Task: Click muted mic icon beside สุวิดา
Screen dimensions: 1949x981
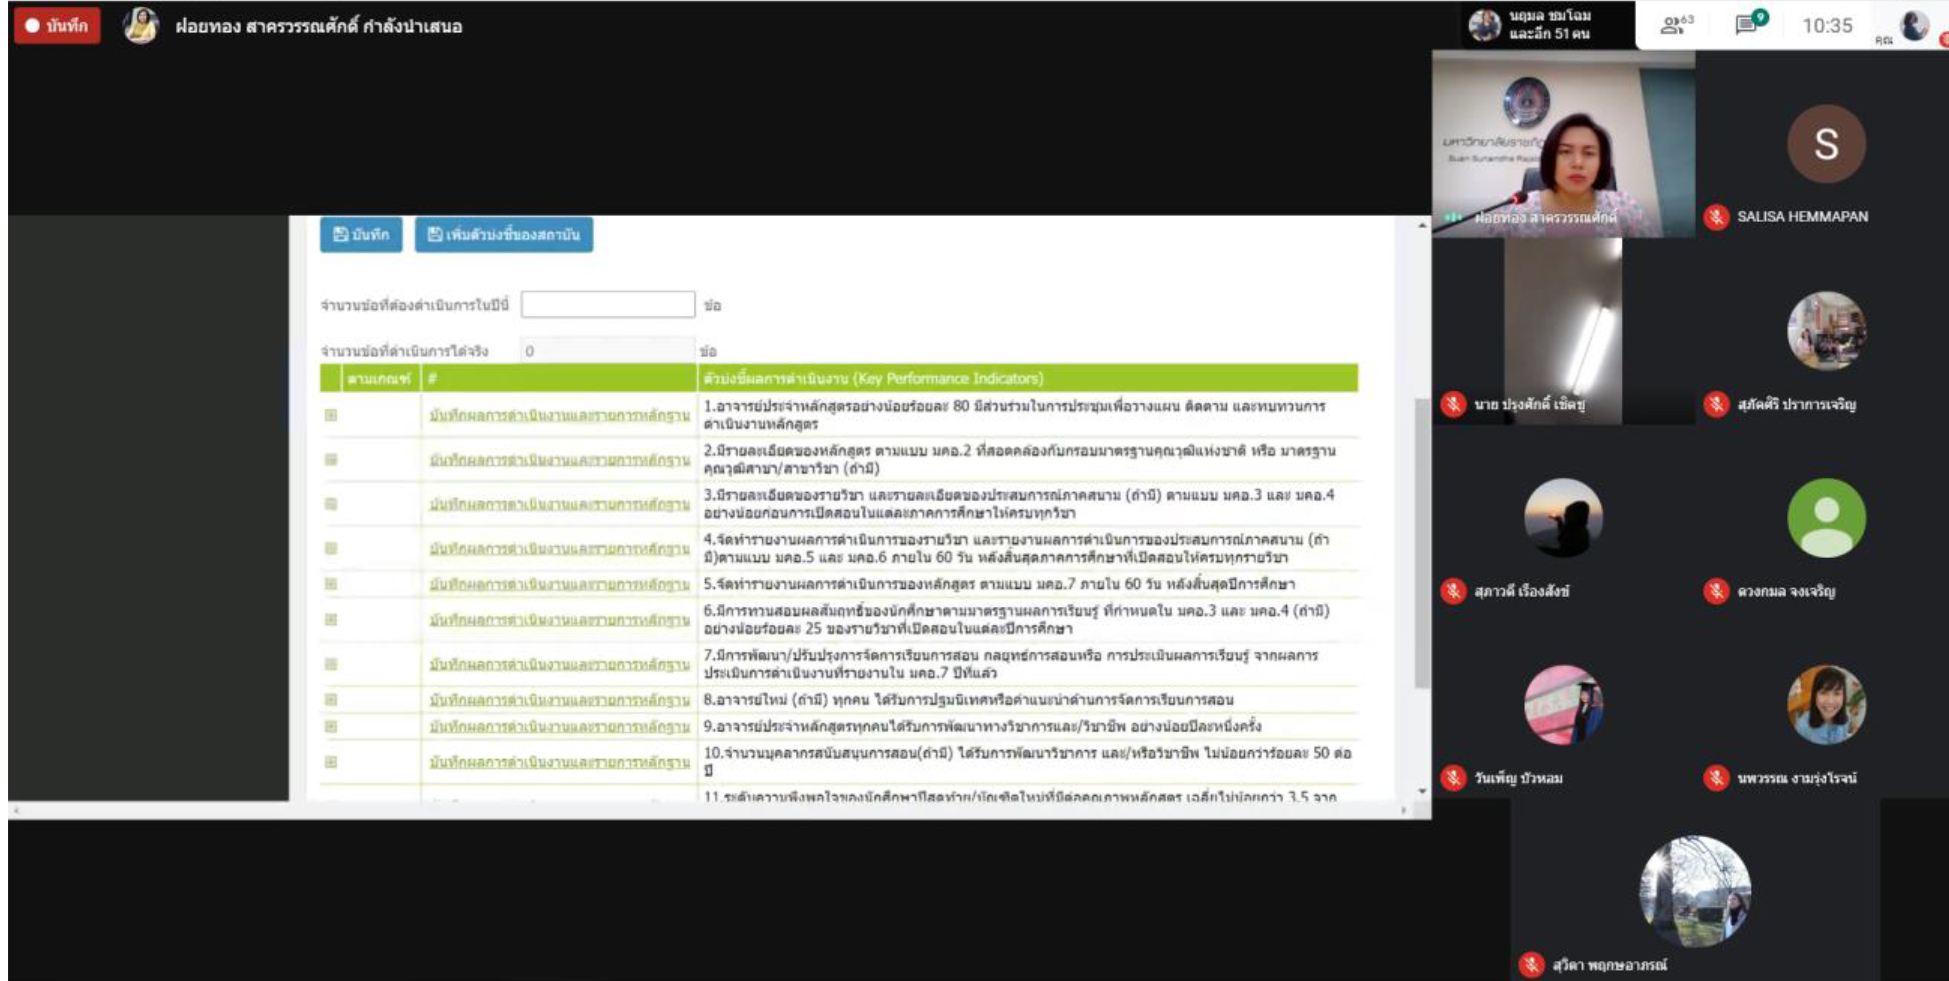Action: 1531,965
